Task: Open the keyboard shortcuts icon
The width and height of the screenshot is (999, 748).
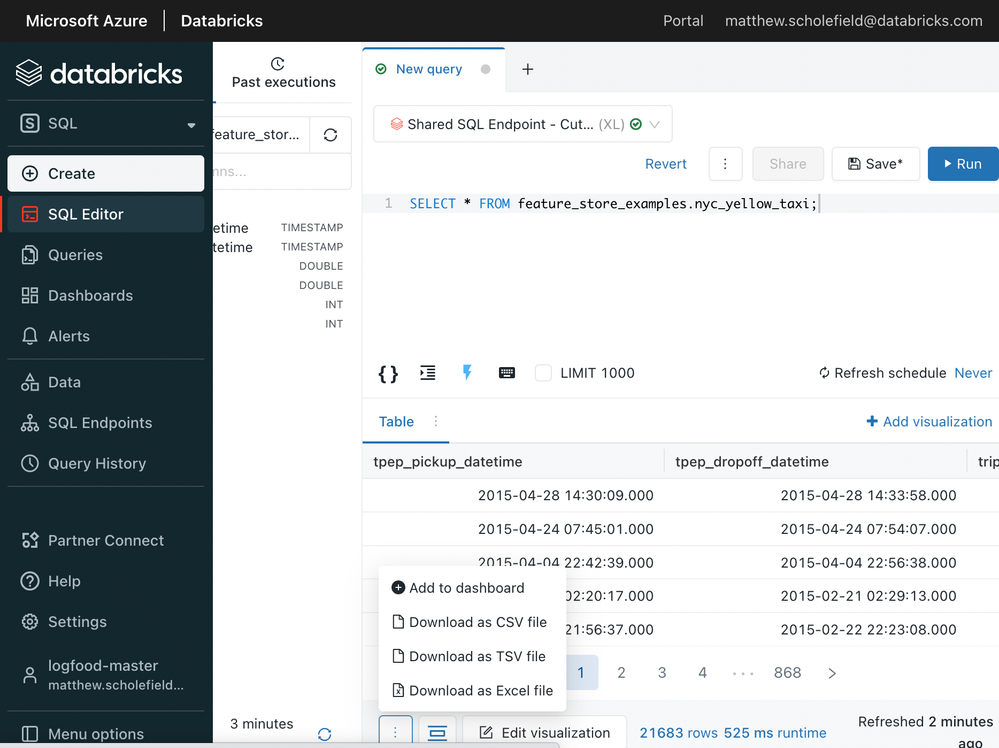Action: click(507, 373)
